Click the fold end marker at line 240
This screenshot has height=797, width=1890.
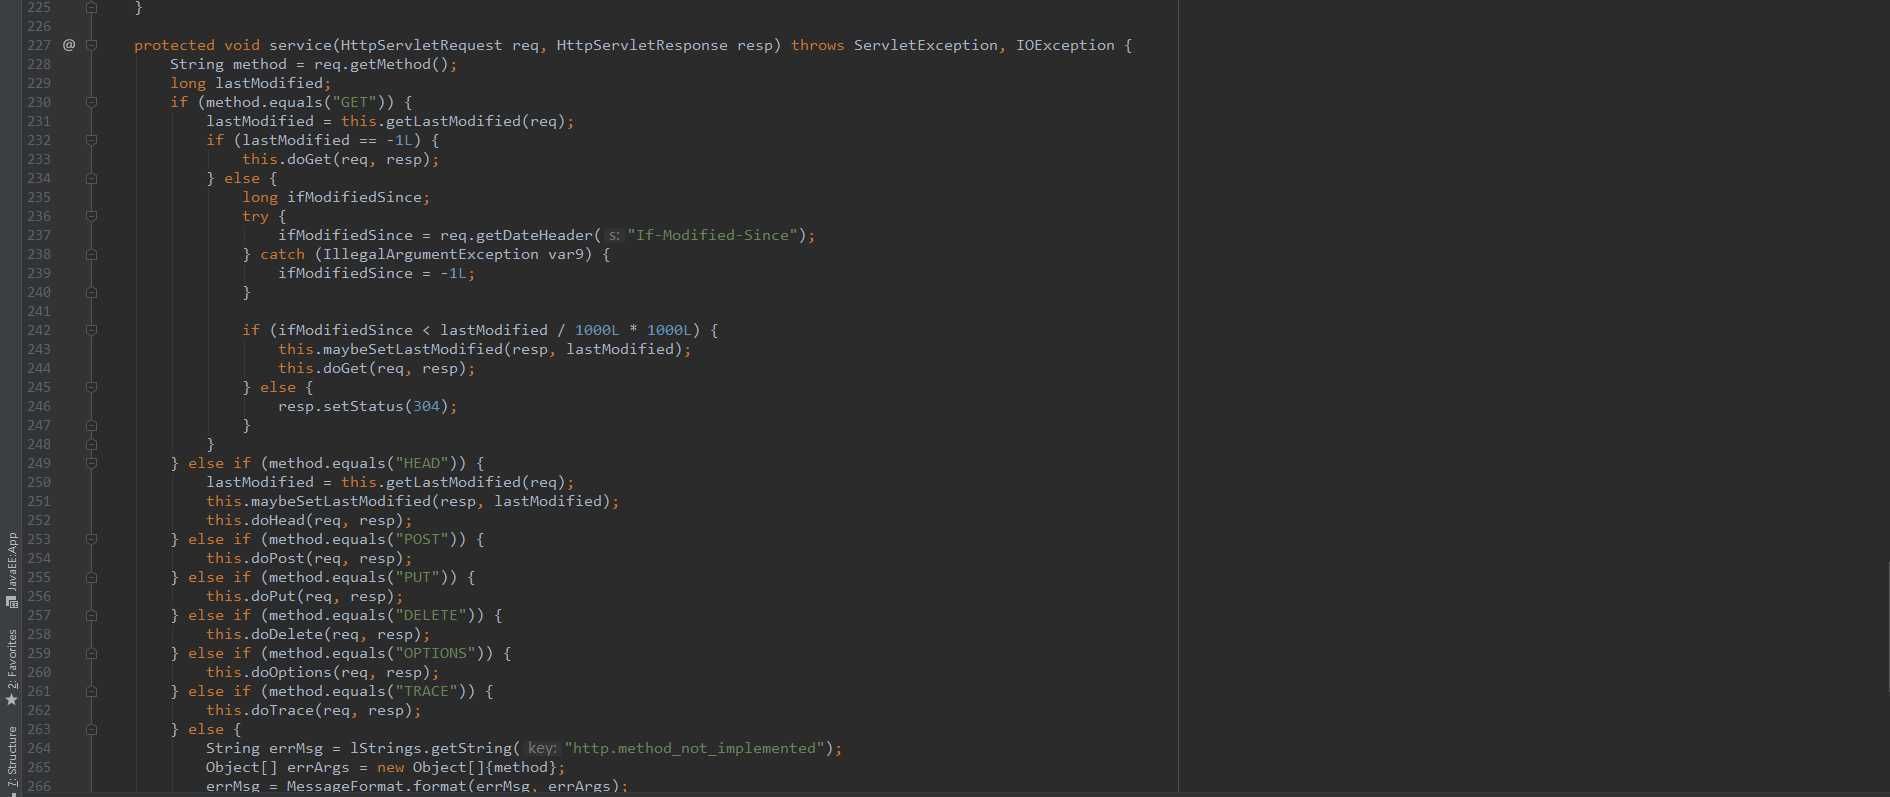pyautogui.click(x=91, y=292)
